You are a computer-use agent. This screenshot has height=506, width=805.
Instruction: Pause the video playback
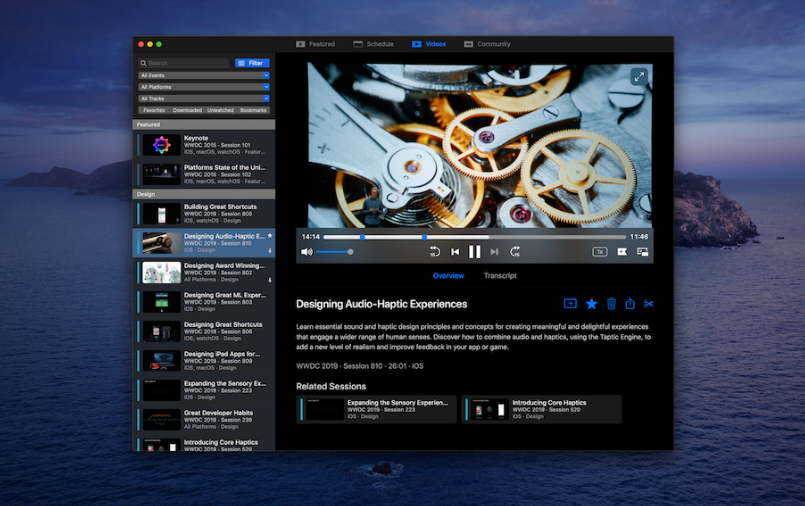(474, 252)
